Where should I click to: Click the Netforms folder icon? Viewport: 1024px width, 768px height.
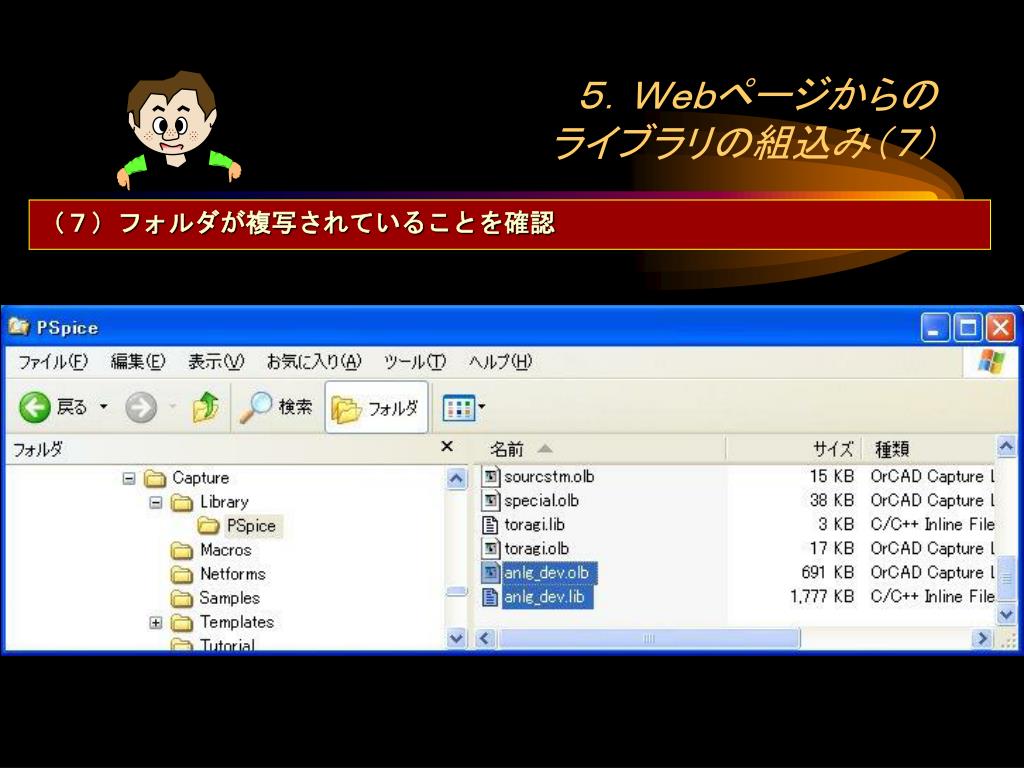pos(182,575)
